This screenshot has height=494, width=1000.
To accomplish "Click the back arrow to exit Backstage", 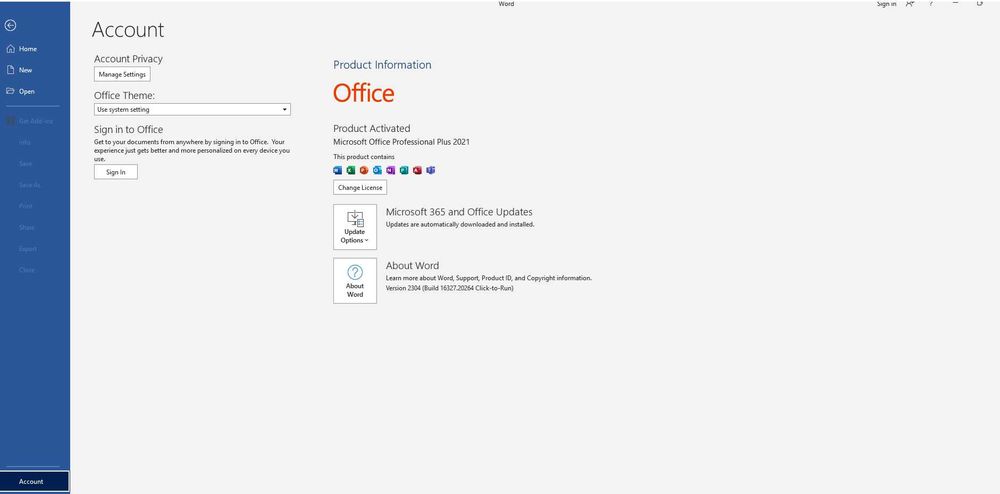I will tap(10, 25).
